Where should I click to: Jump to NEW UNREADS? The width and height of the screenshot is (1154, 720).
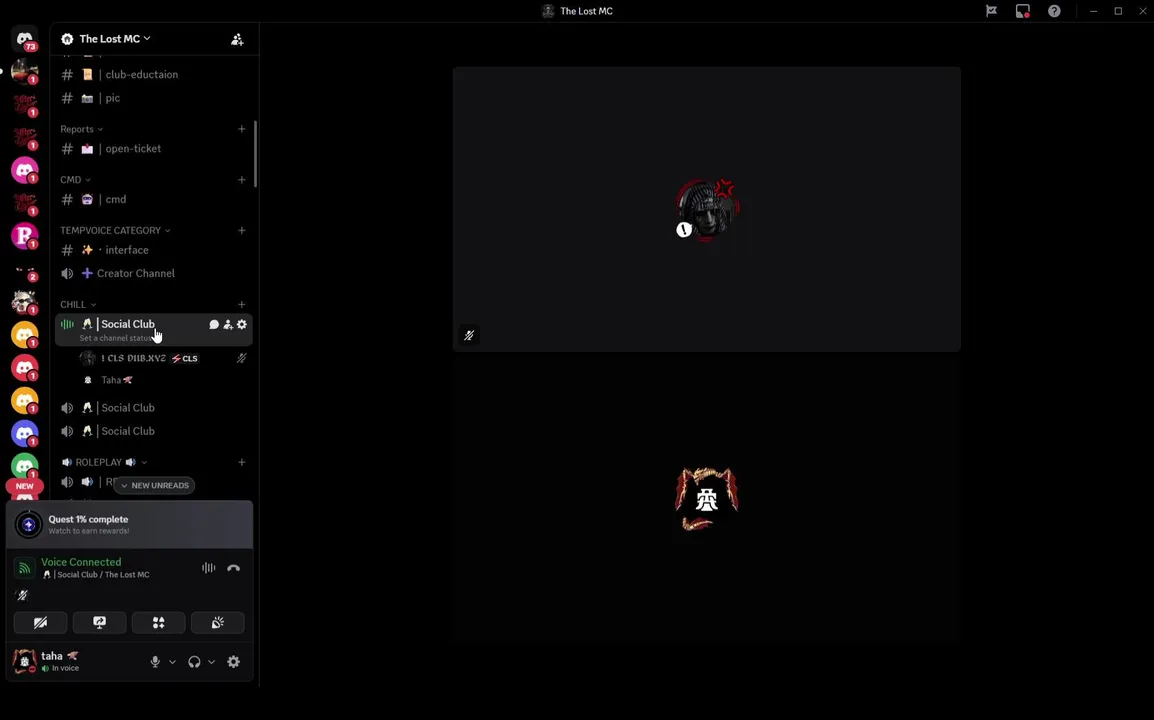pyautogui.click(x=155, y=486)
